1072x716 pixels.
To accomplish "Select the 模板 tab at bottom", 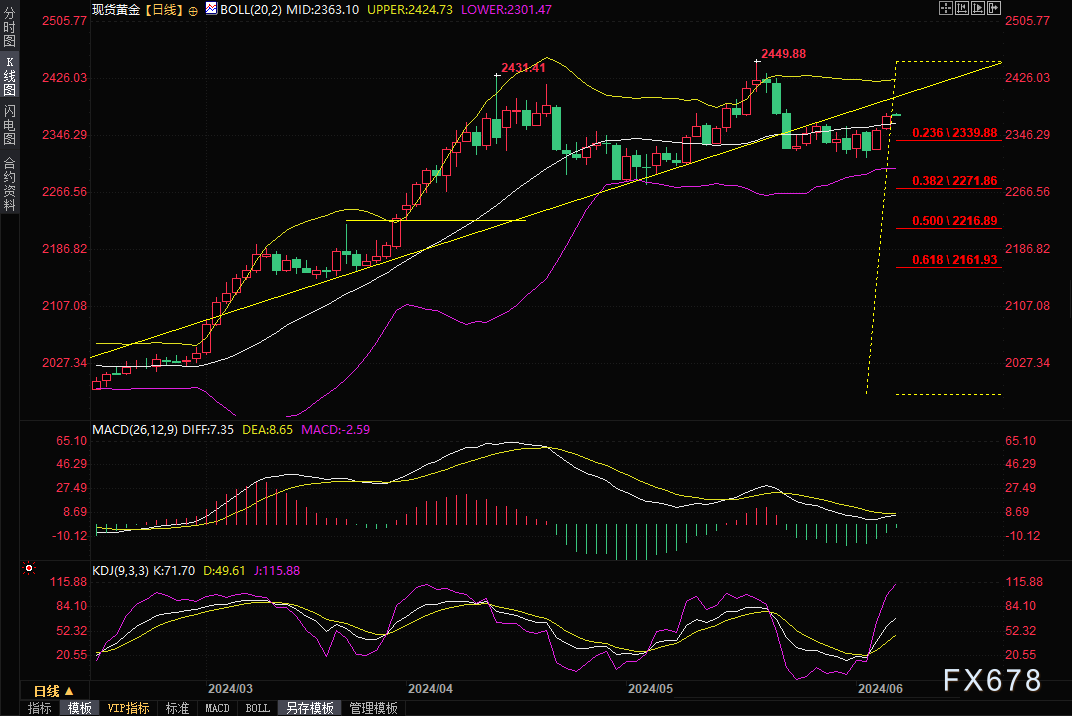I will (80, 708).
